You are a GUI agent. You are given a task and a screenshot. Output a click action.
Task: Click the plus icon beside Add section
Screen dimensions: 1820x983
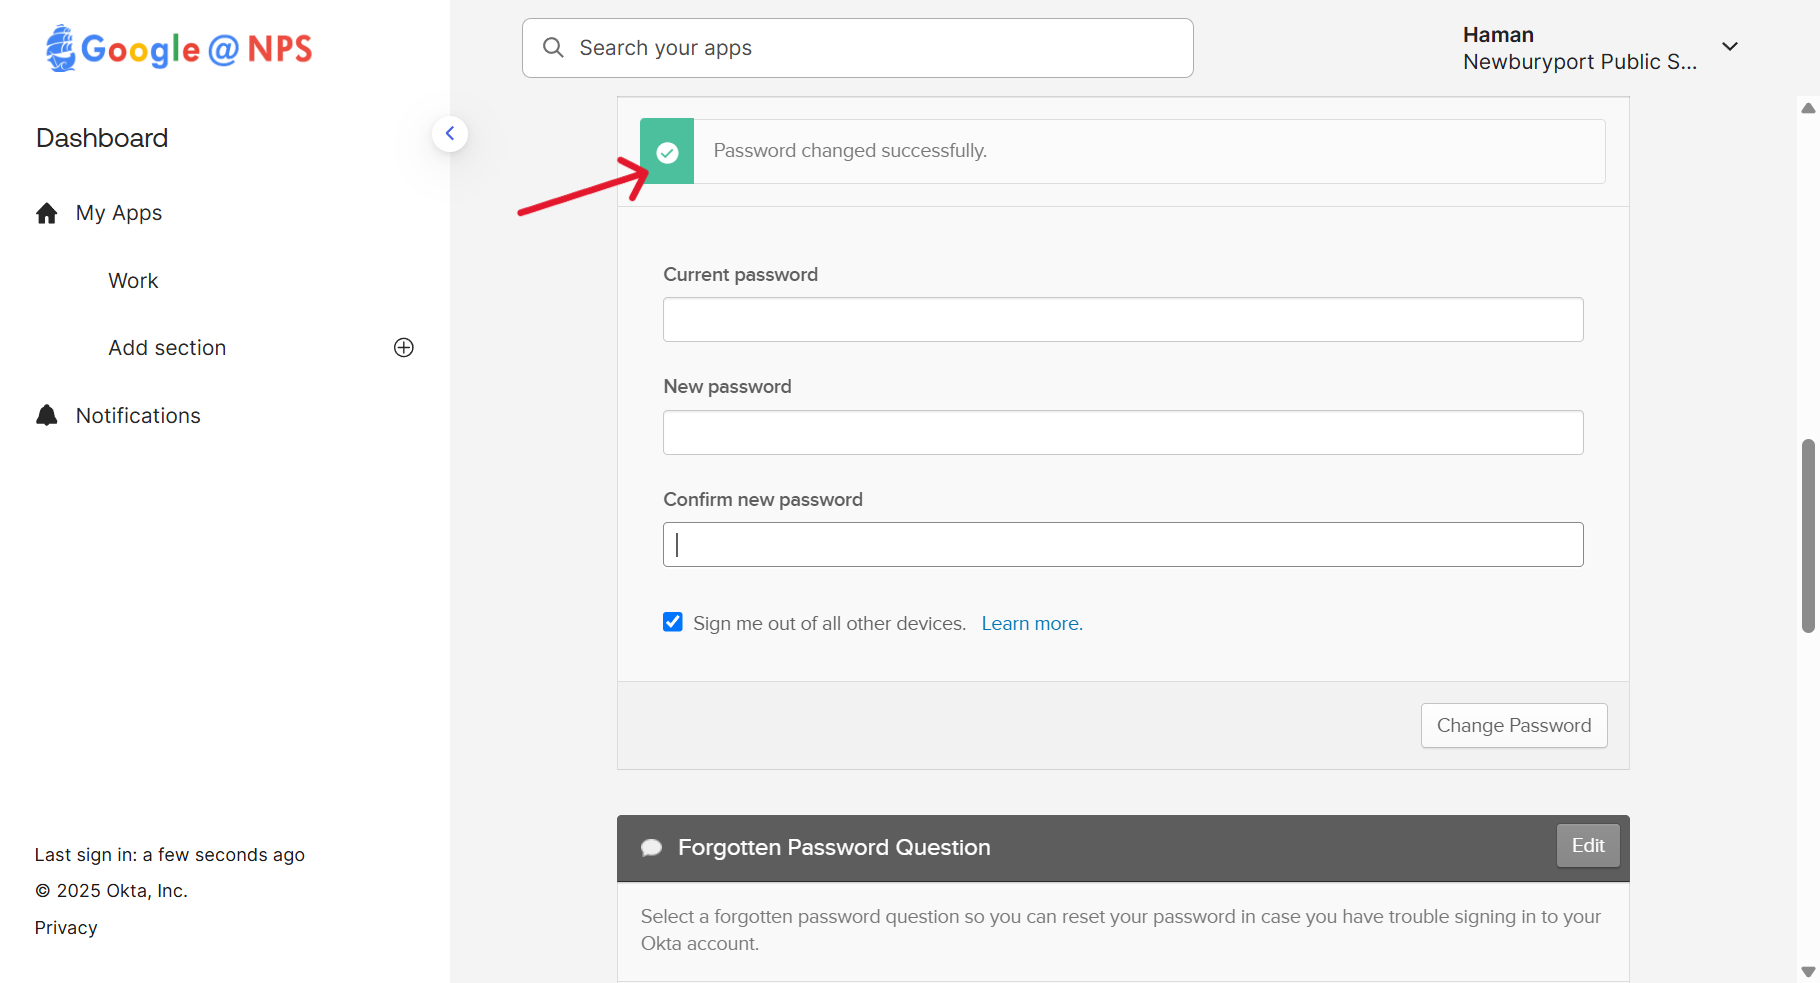[404, 348]
